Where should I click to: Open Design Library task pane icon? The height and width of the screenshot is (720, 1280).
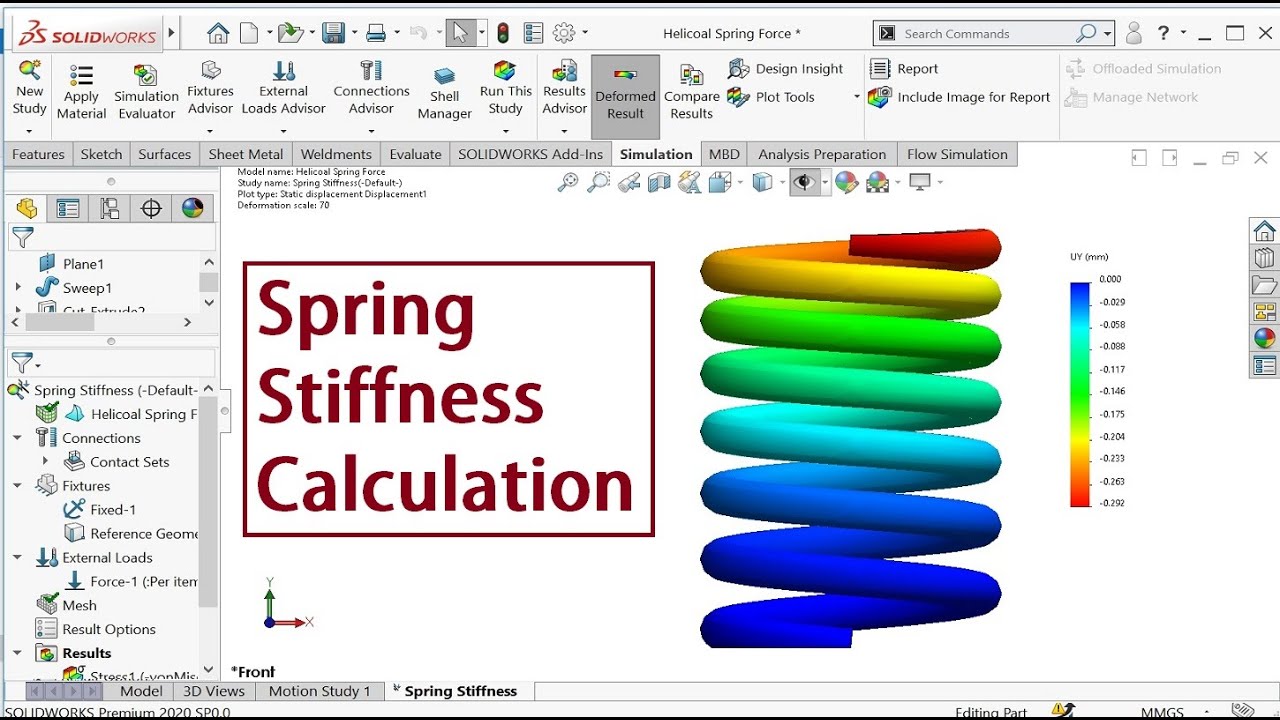[x=1264, y=258]
